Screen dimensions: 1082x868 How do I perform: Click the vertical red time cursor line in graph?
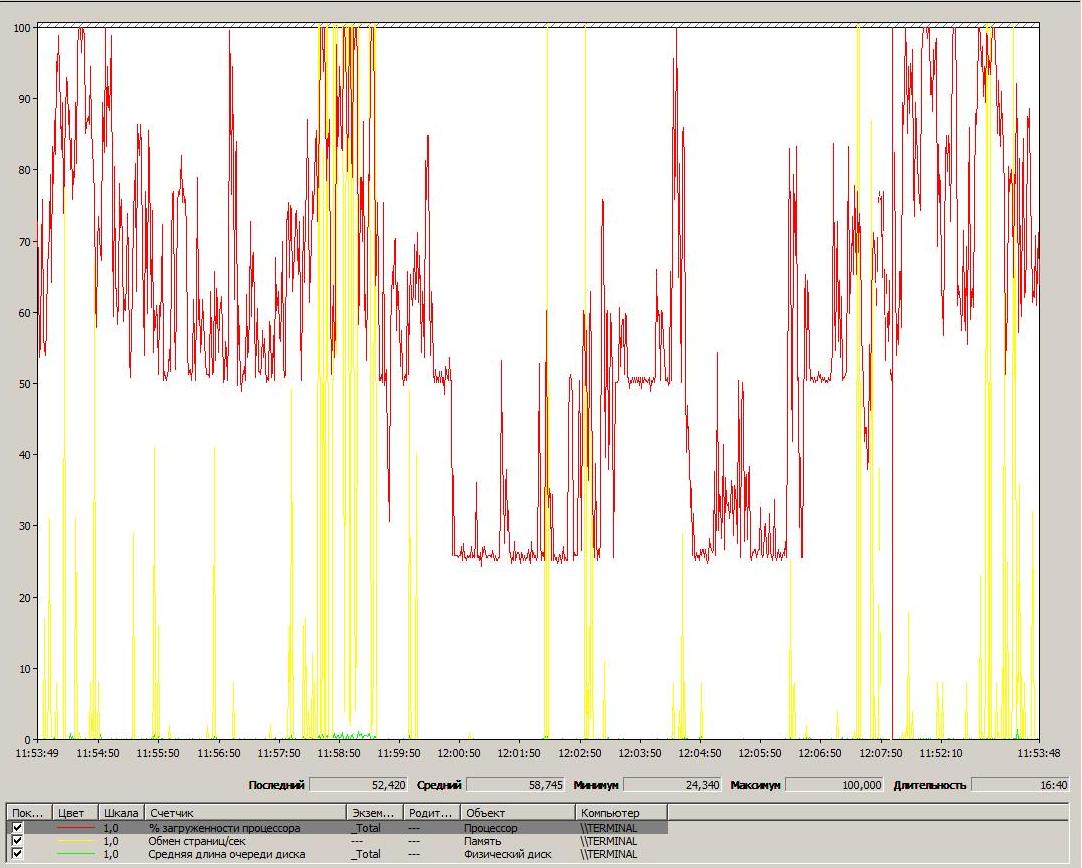click(x=892, y=383)
